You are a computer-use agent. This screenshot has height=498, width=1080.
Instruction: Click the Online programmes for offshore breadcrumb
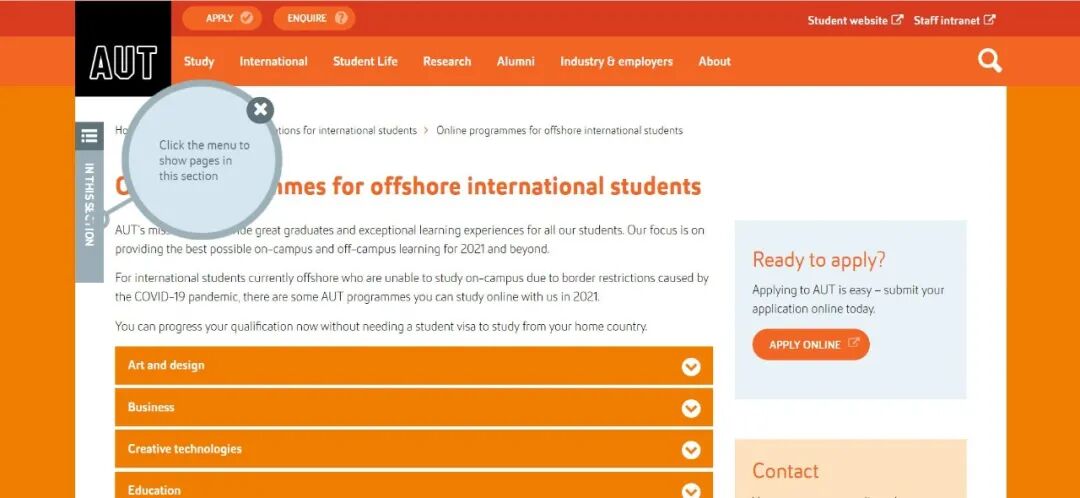click(559, 130)
